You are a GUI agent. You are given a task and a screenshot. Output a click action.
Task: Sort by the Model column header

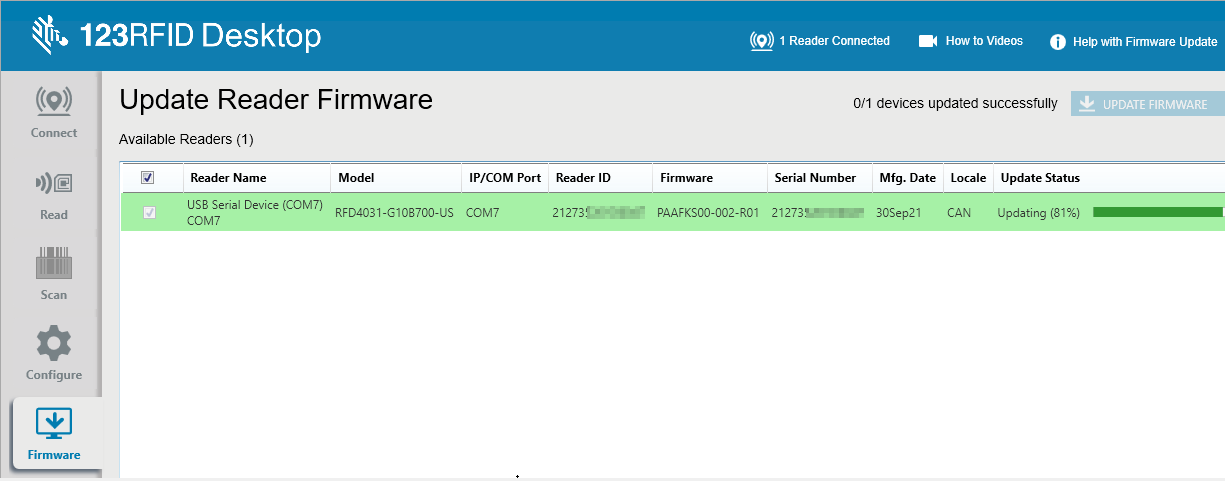tap(356, 178)
